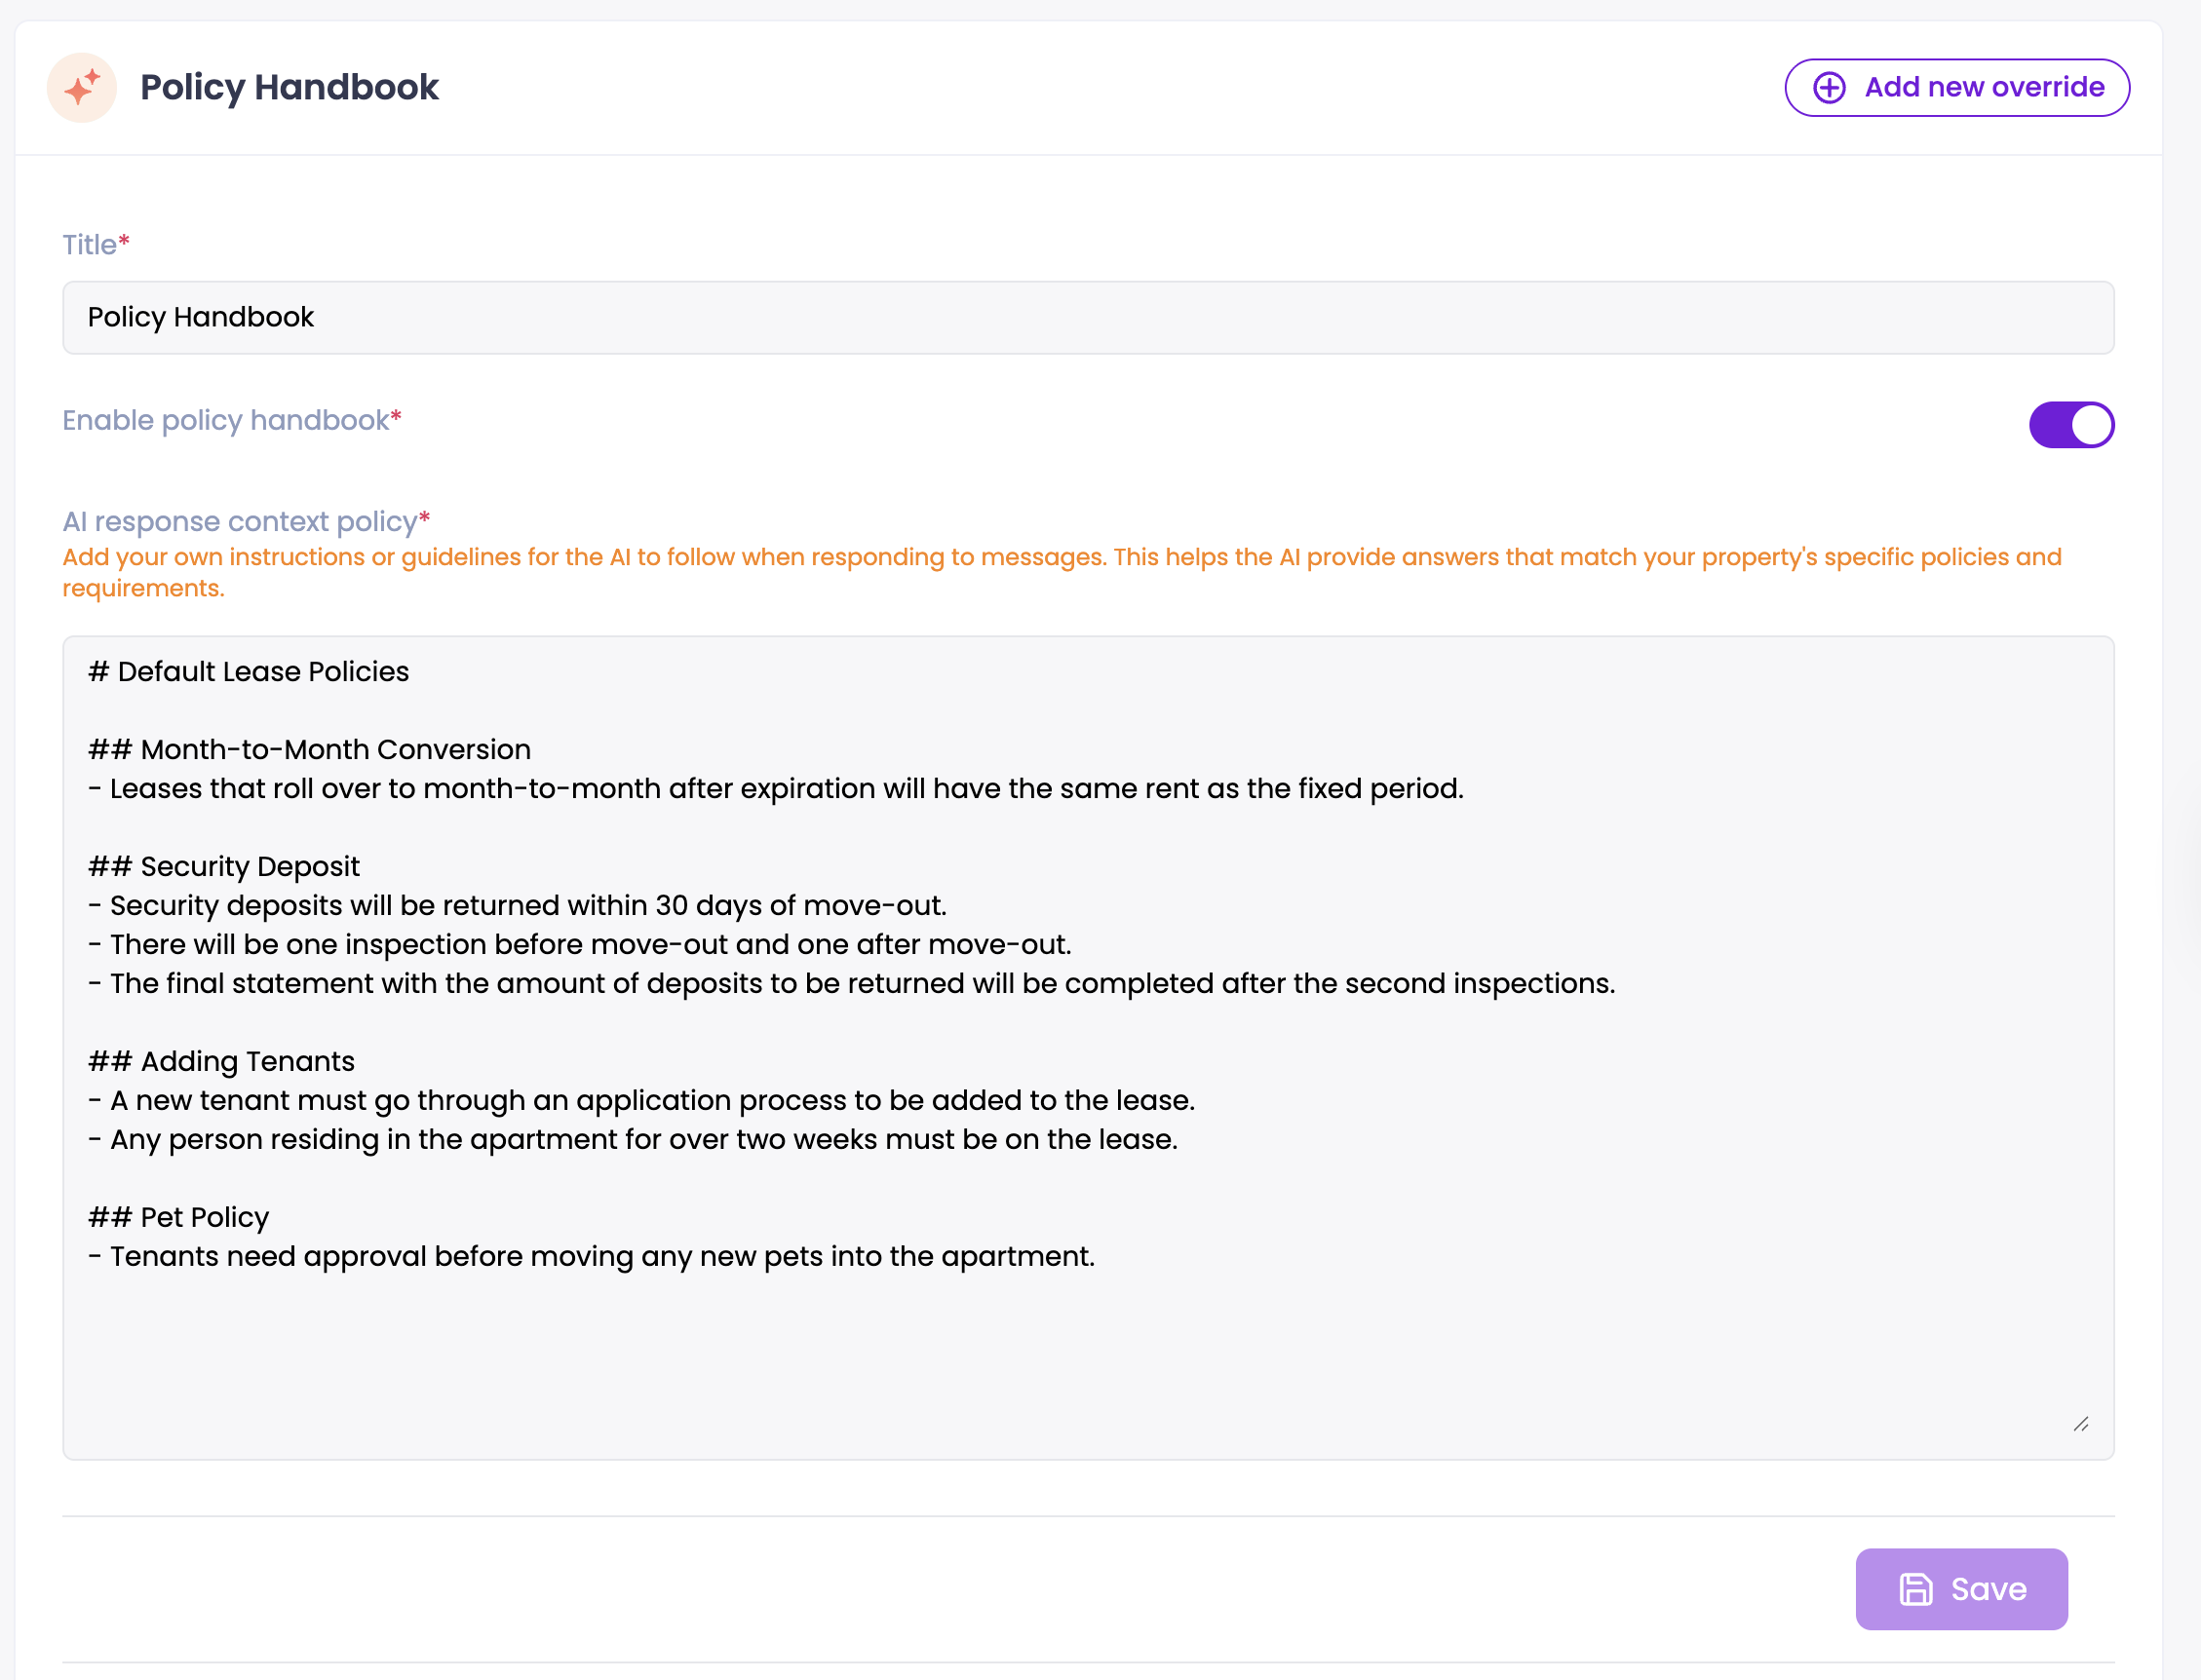The image size is (2201, 1680).
Task: Click the textarea resize handle icon
Action: coord(2081,1424)
